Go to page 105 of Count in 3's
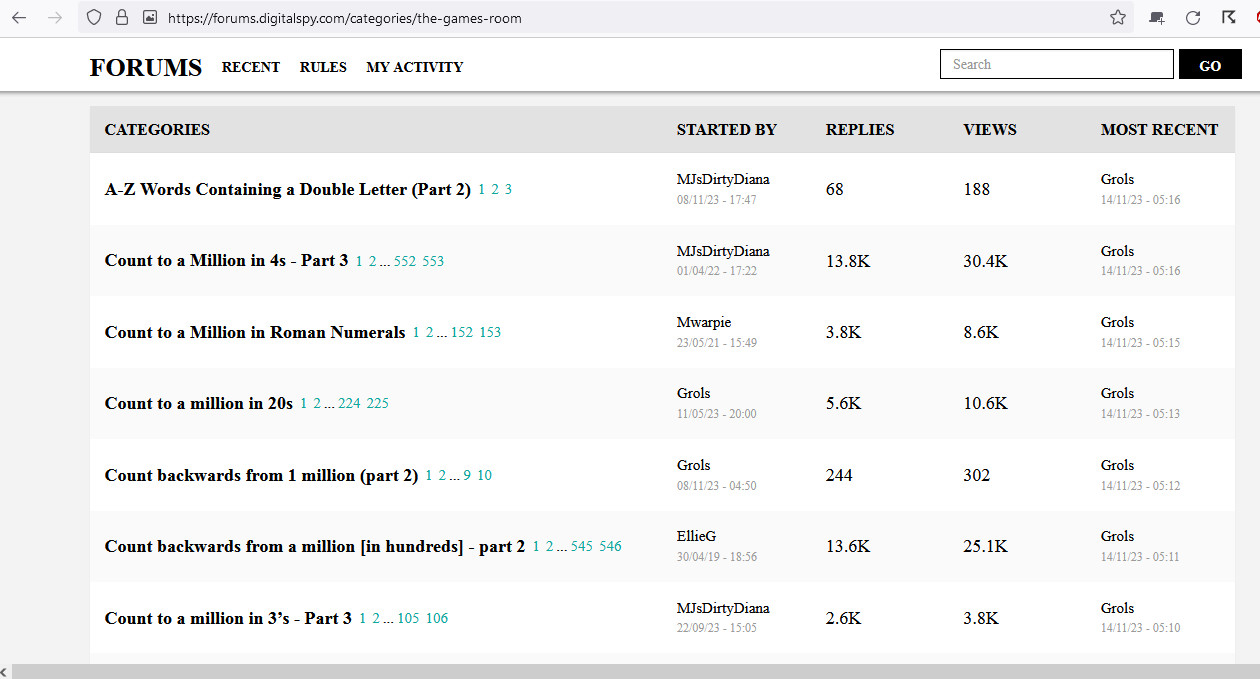 point(408,619)
